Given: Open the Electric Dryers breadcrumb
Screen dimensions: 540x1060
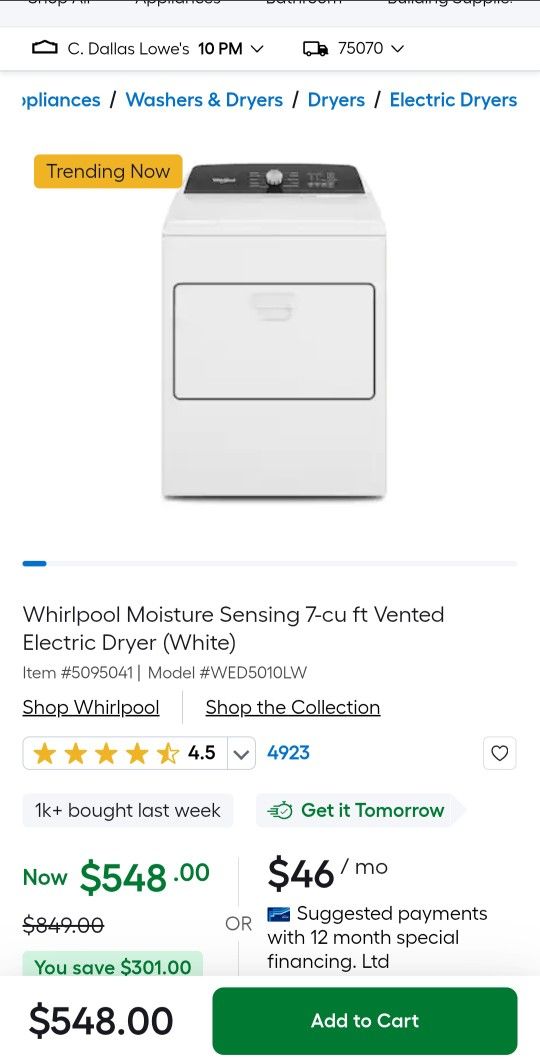Looking at the screenshot, I should (453, 100).
